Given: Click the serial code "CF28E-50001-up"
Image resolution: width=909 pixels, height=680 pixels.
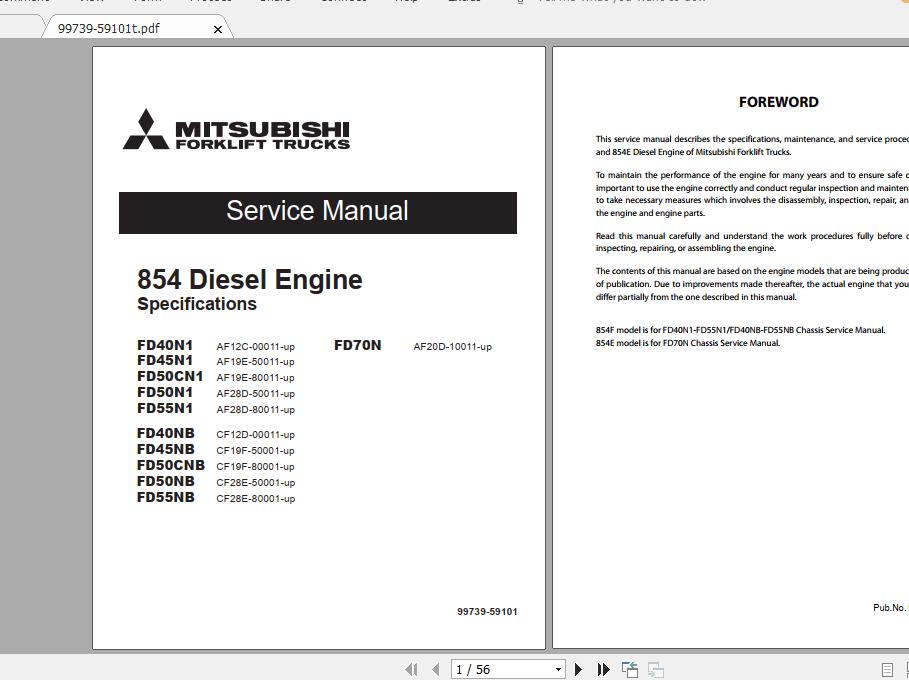Looking at the screenshot, I should (x=256, y=482).
